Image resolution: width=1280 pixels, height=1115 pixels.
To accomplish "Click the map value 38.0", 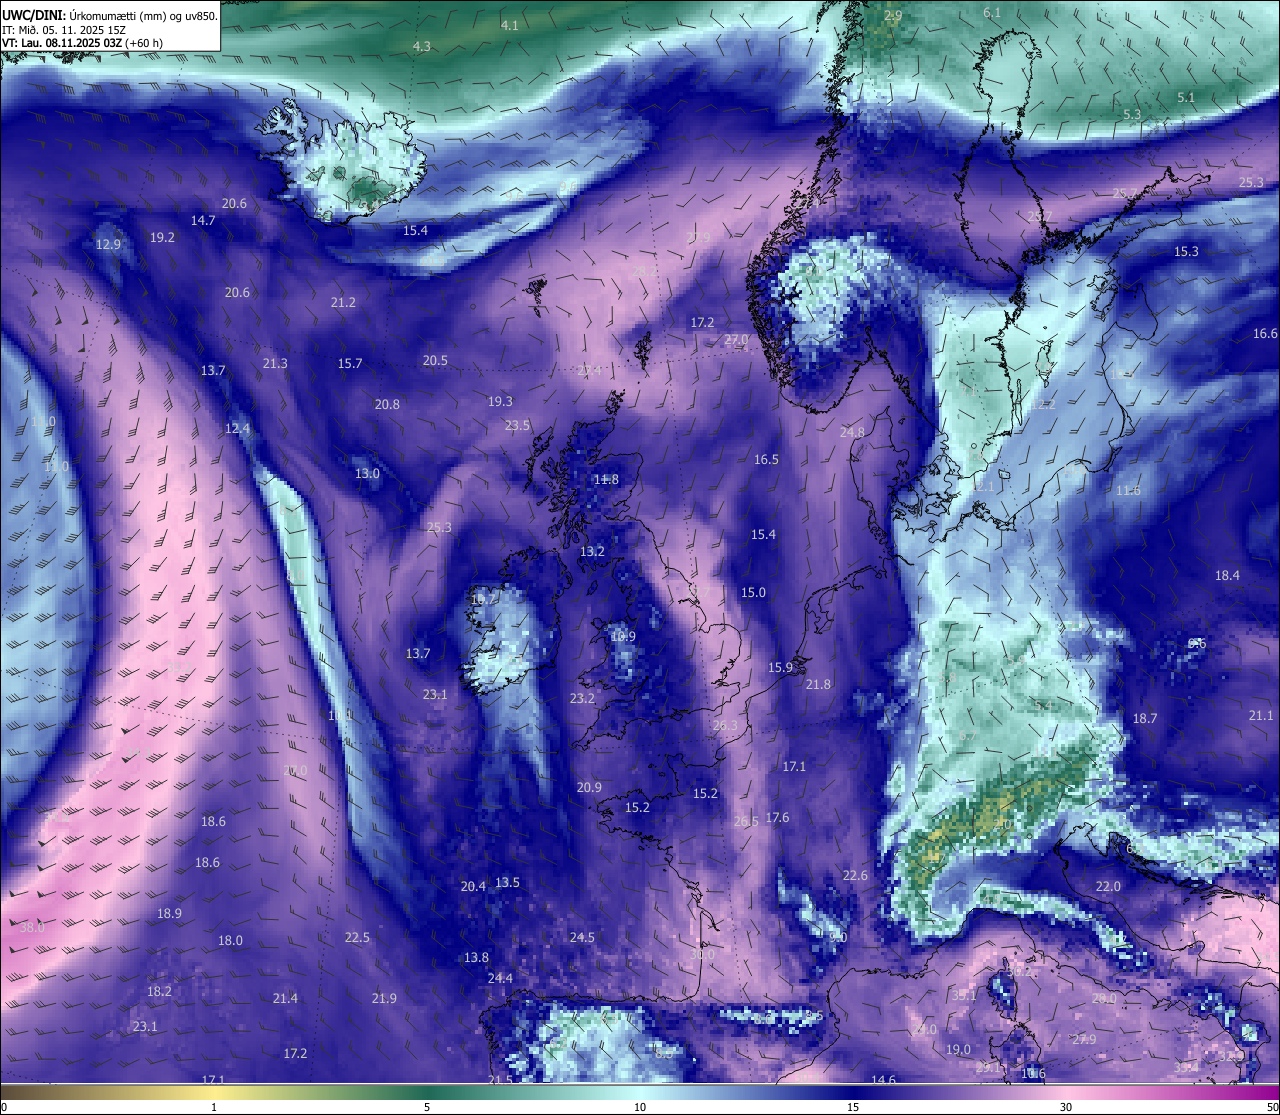I will 32,928.
